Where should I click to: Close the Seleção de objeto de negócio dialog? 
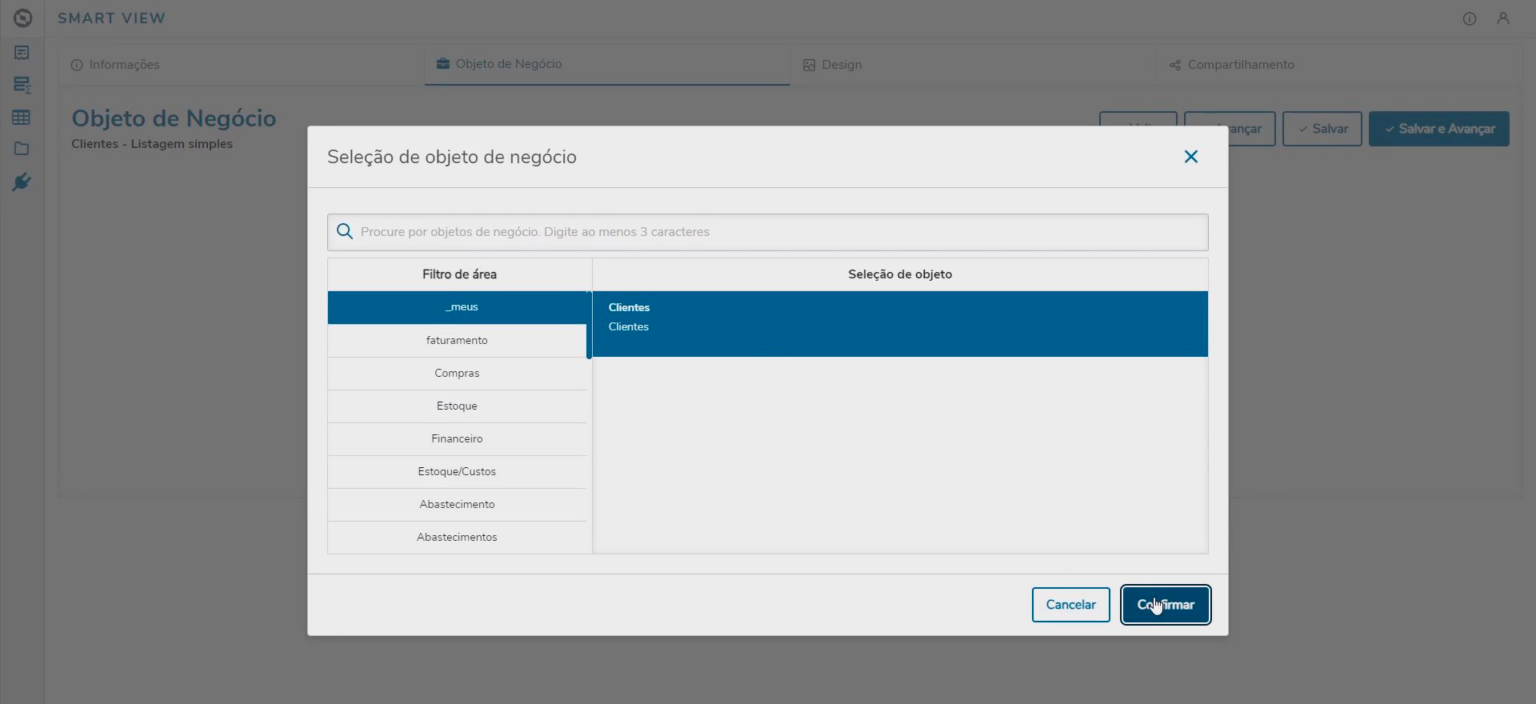[1191, 156]
